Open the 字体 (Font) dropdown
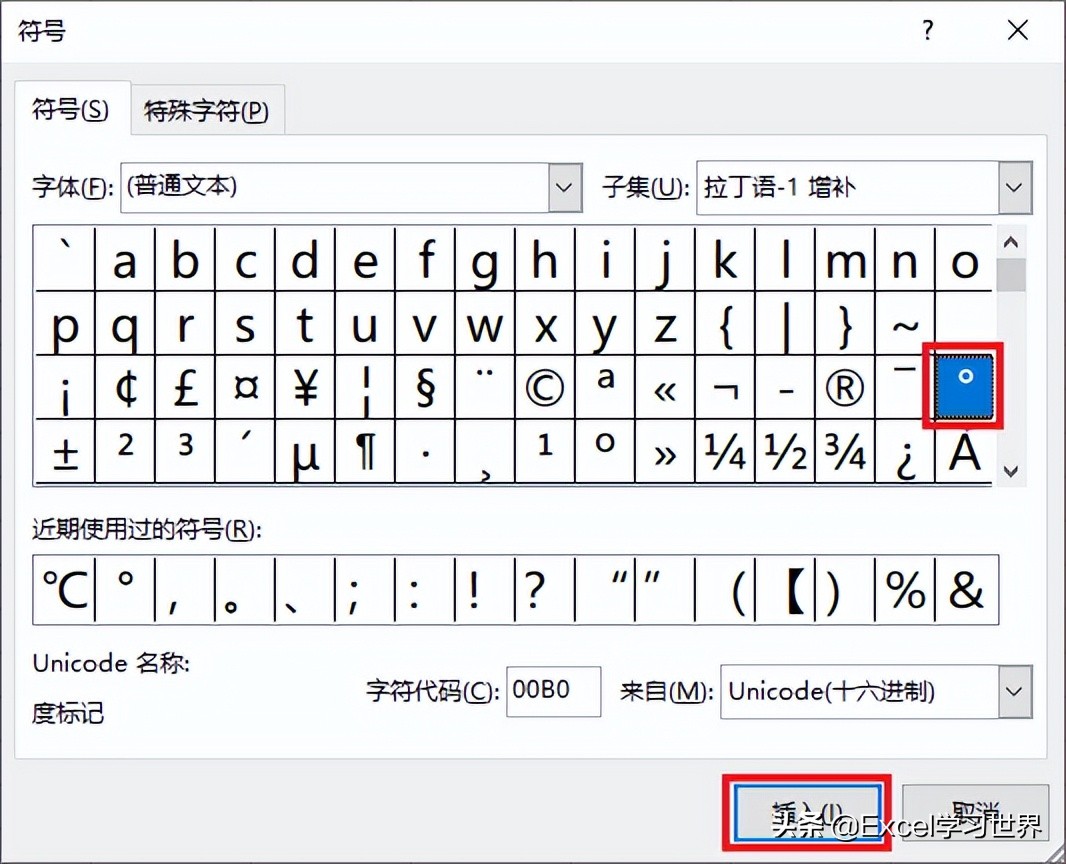 [x=564, y=187]
